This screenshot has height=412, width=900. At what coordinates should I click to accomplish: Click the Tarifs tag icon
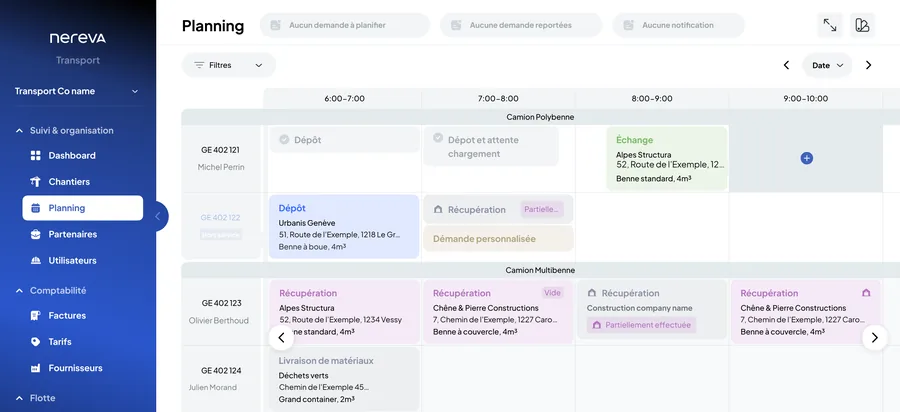pos(36,341)
